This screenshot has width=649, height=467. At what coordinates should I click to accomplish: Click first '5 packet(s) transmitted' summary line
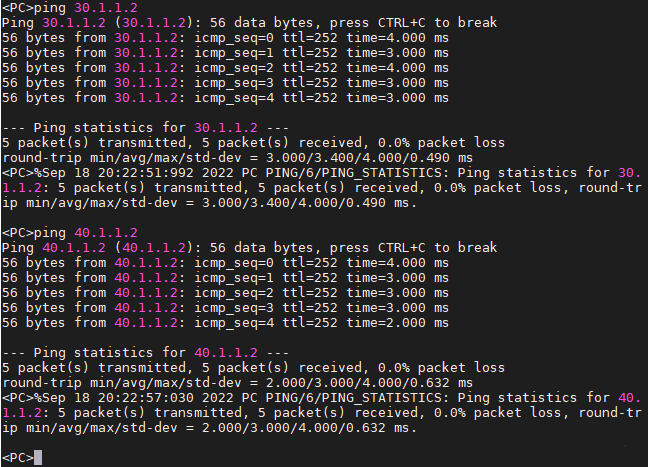coord(253,143)
